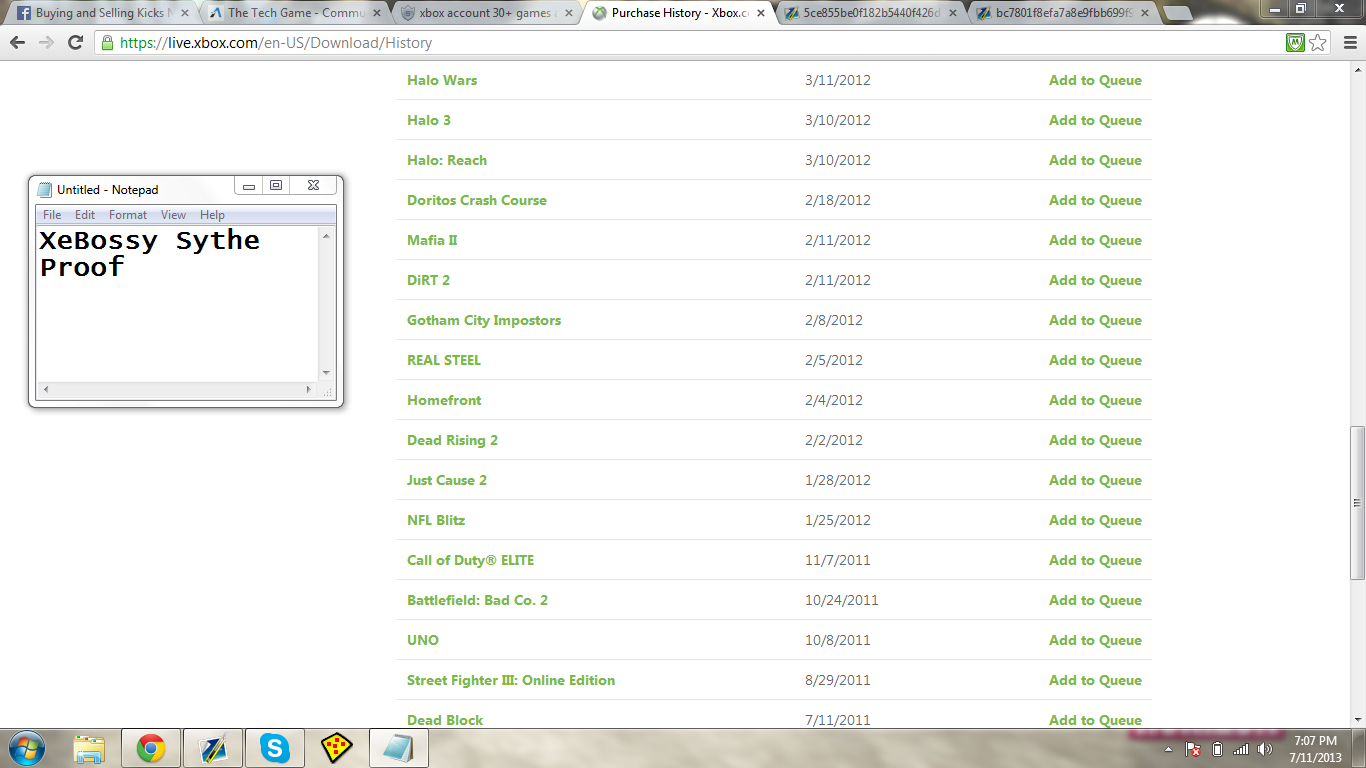Click the 2/18/2012 purchase date

click(x=837, y=200)
